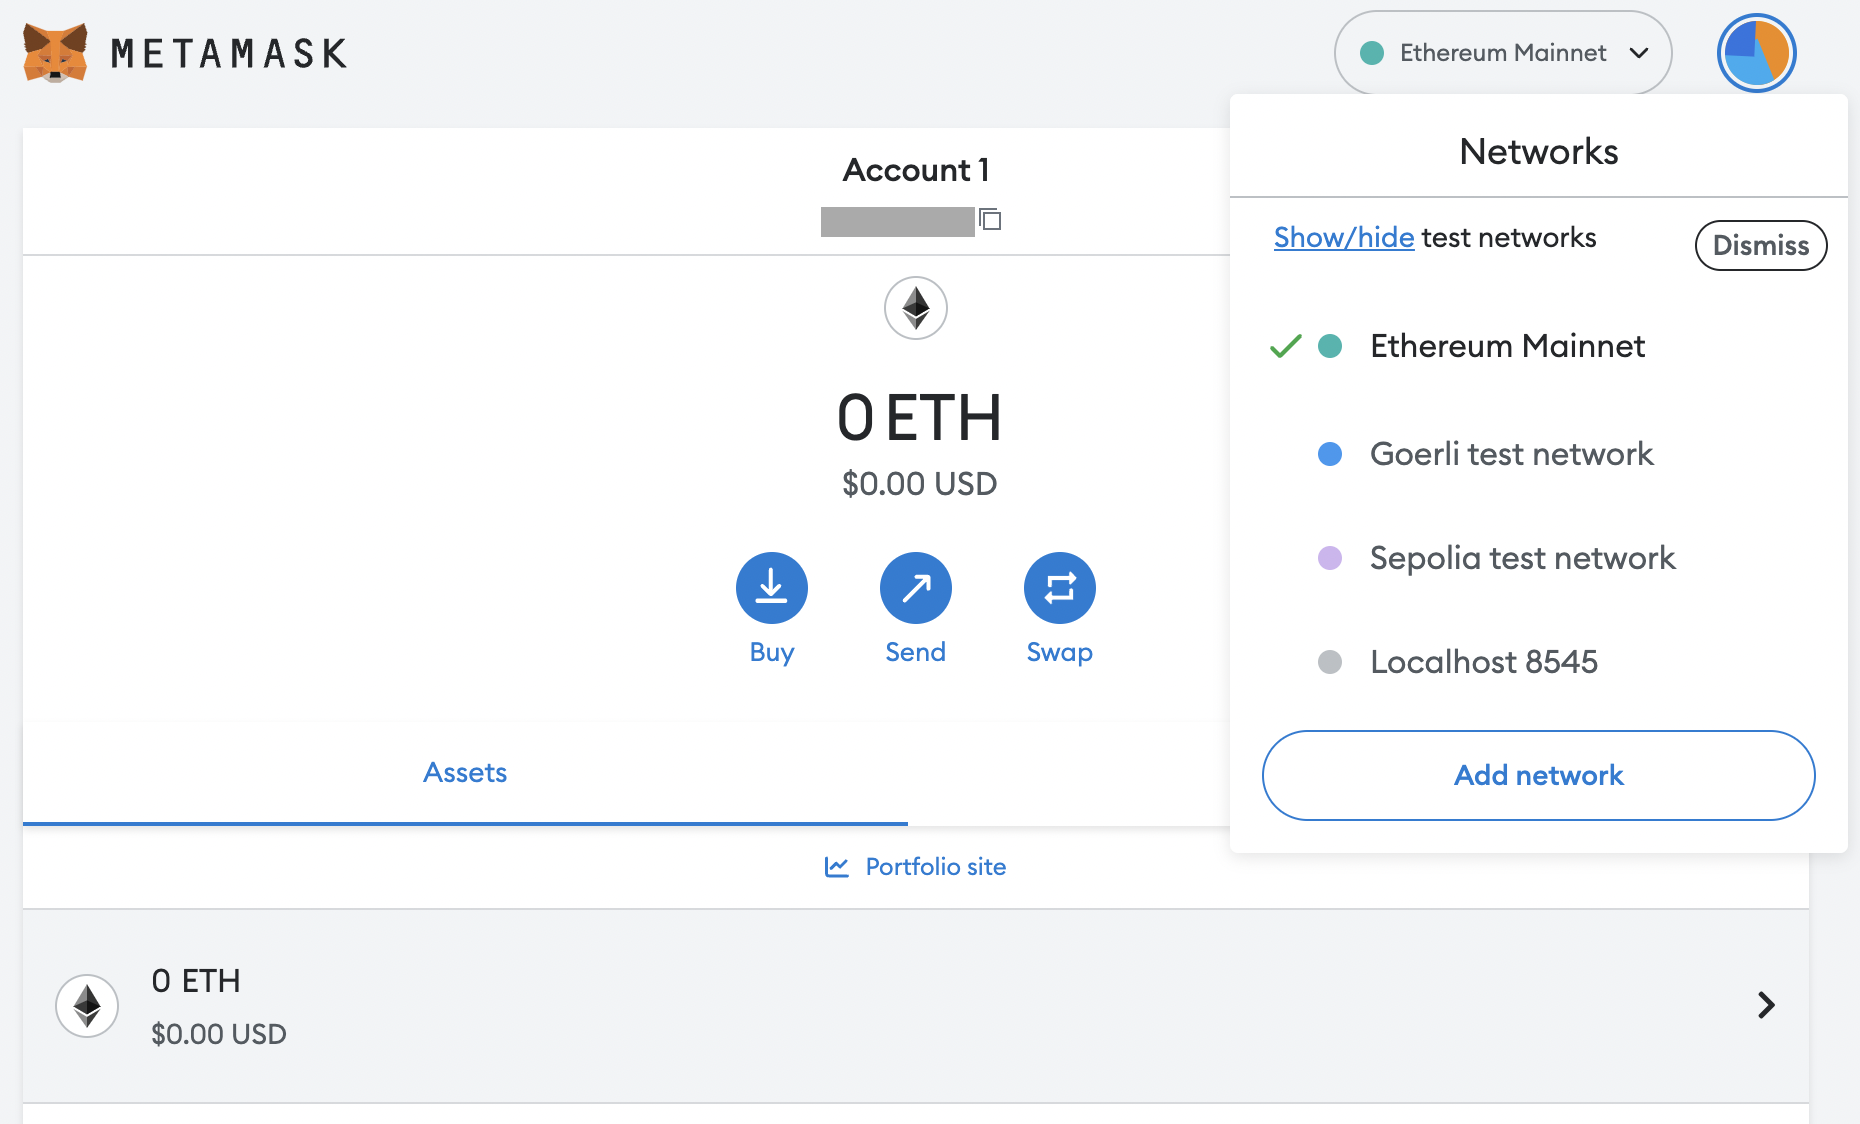Select the Localhost 8545 network
The image size is (1860, 1124).
(1483, 662)
